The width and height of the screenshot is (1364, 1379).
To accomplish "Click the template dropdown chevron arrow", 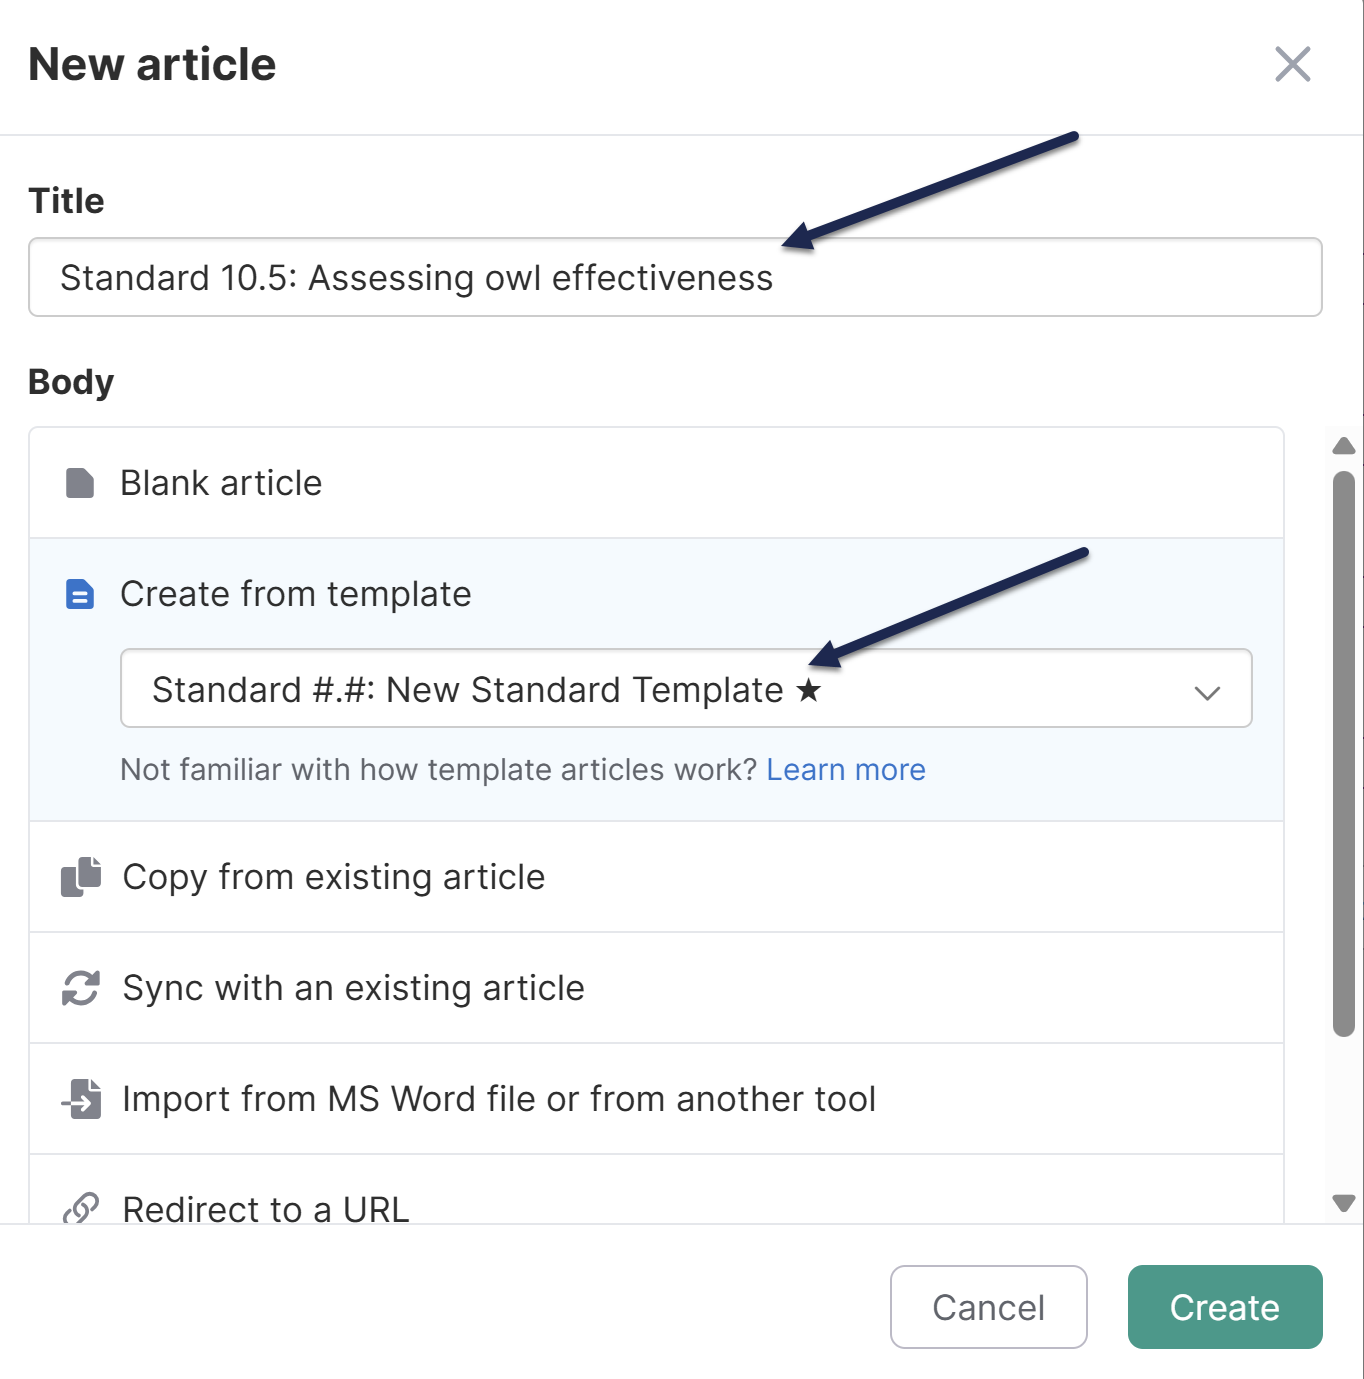I will 1207,692.
